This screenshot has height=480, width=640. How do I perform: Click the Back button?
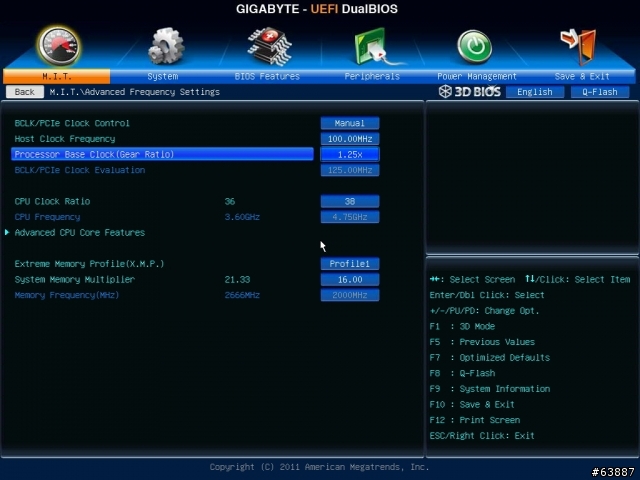click(x=24, y=92)
